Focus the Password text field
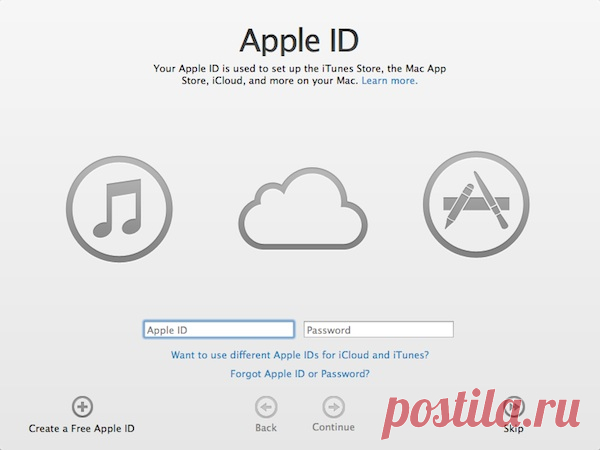Viewport: 600px width, 450px height. pos(378,329)
